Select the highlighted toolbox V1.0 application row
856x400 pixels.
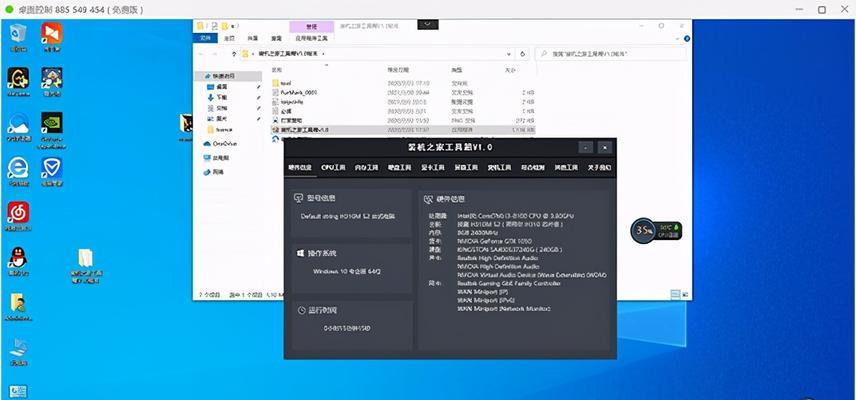point(403,130)
